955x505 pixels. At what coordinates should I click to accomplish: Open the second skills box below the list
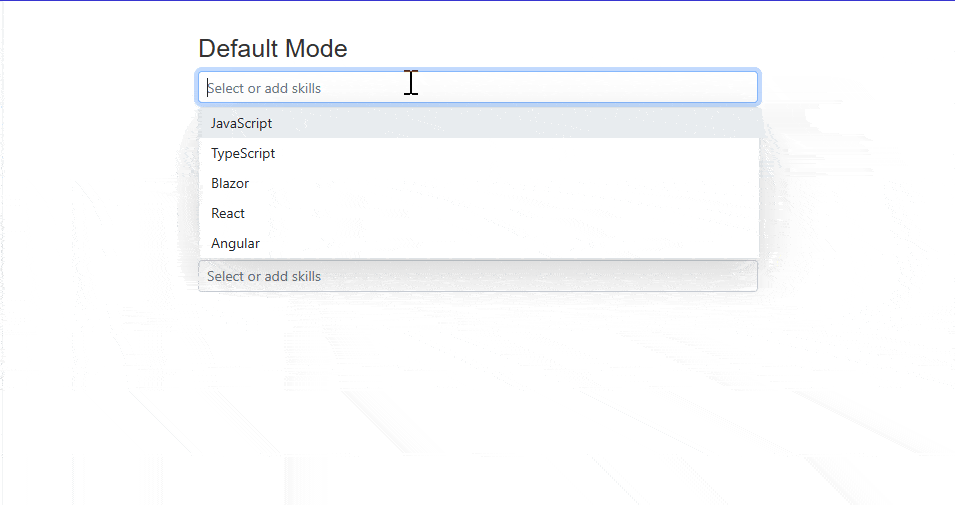478,276
